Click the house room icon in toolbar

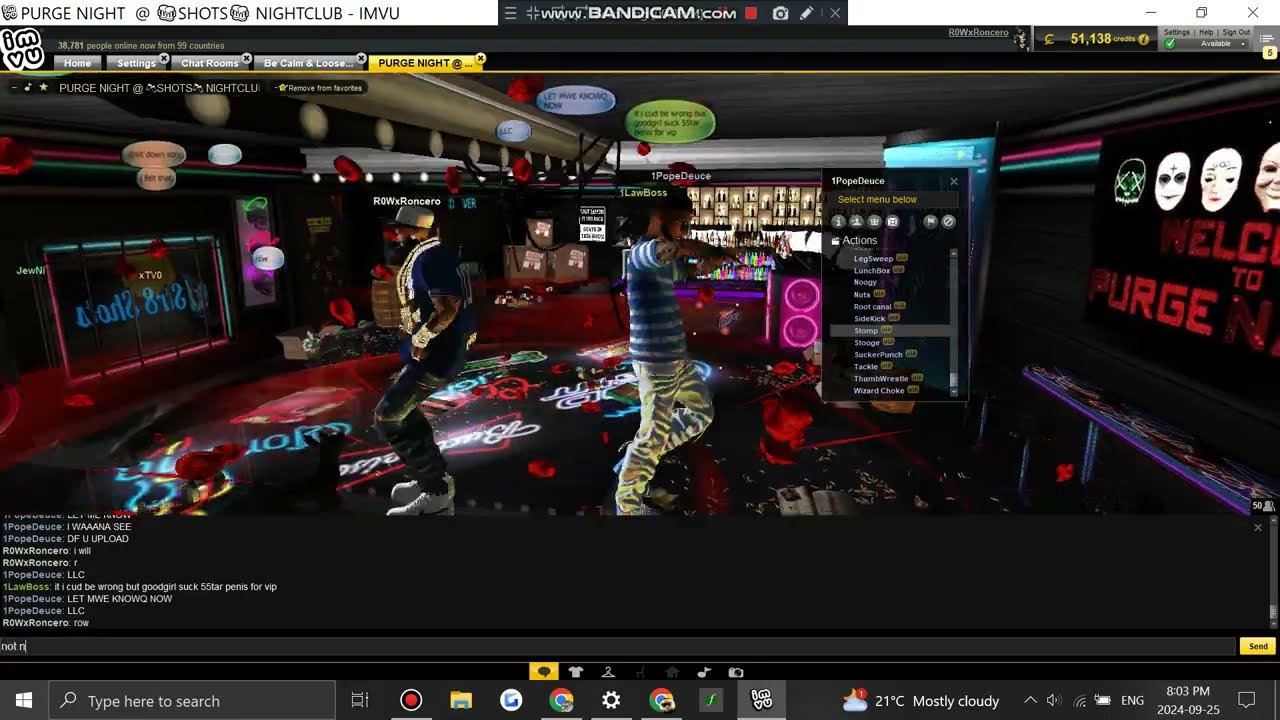pyautogui.click(x=672, y=672)
